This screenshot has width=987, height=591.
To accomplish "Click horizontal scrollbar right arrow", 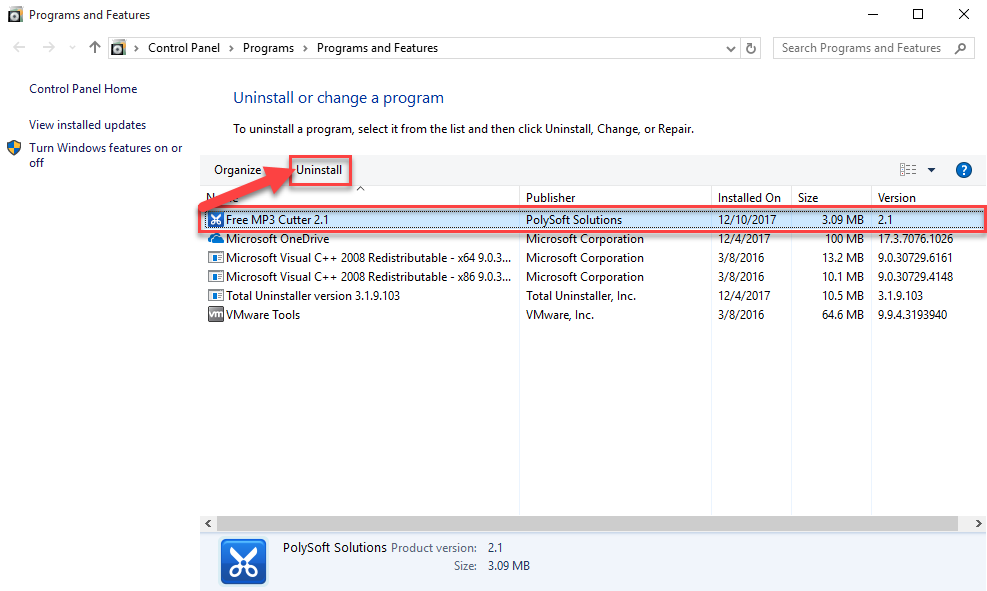I will click(978, 523).
